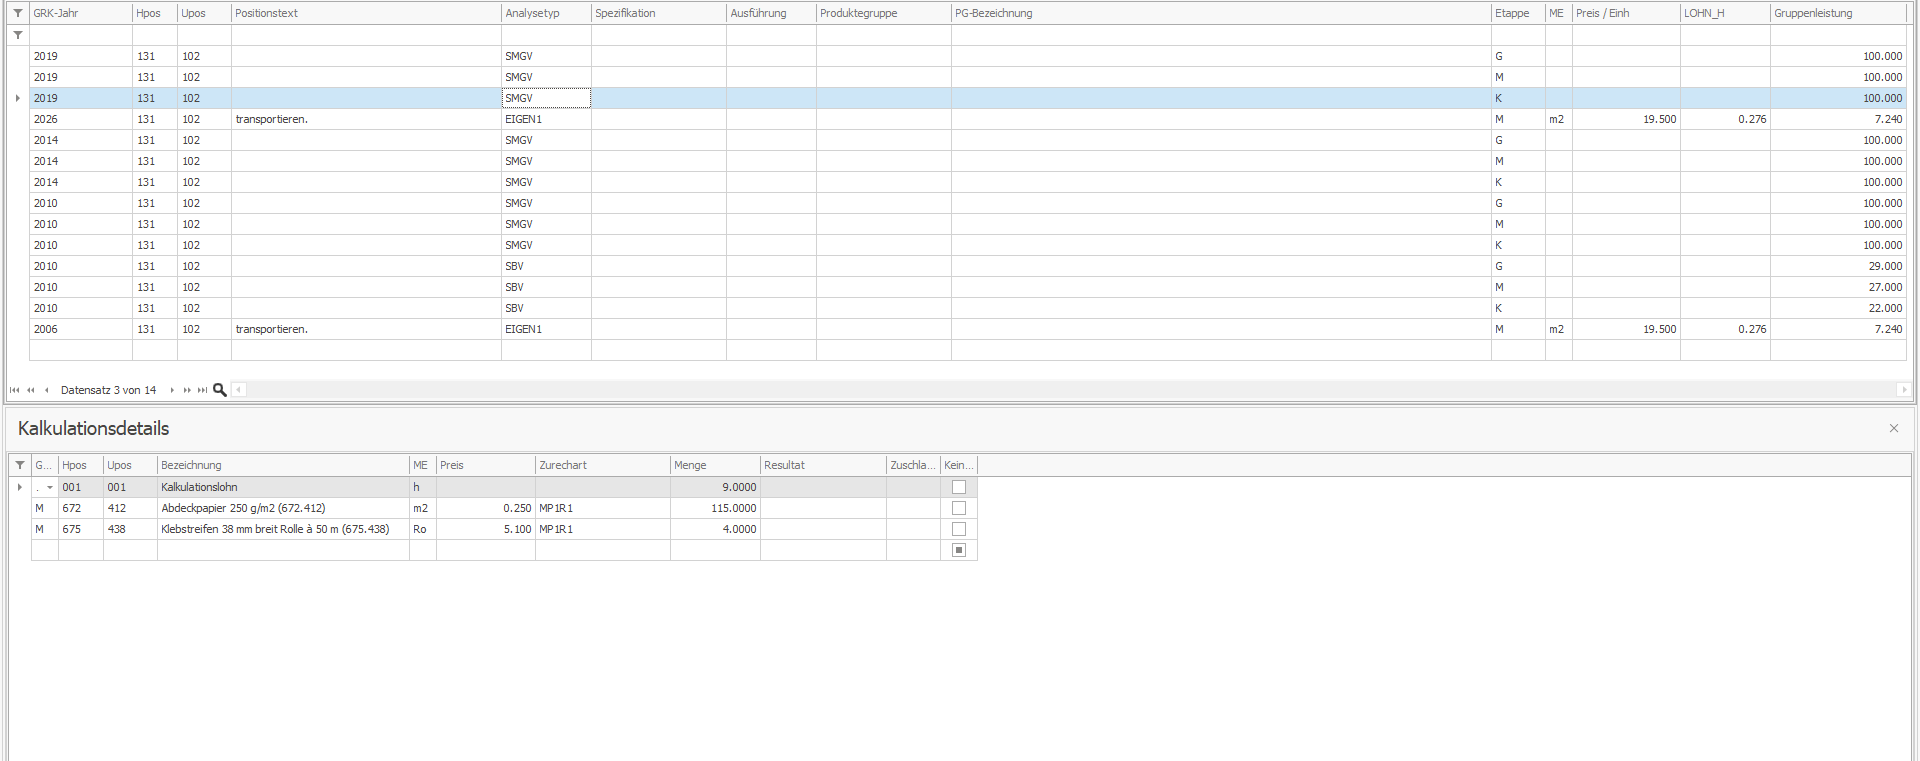1920x761 pixels.
Task: Open the search magnifier in record navigator
Action: [x=220, y=390]
